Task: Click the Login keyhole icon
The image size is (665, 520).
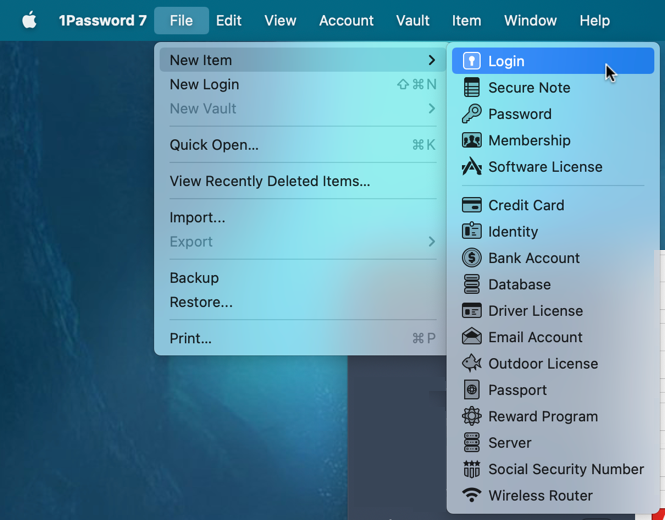Action: 471,61
